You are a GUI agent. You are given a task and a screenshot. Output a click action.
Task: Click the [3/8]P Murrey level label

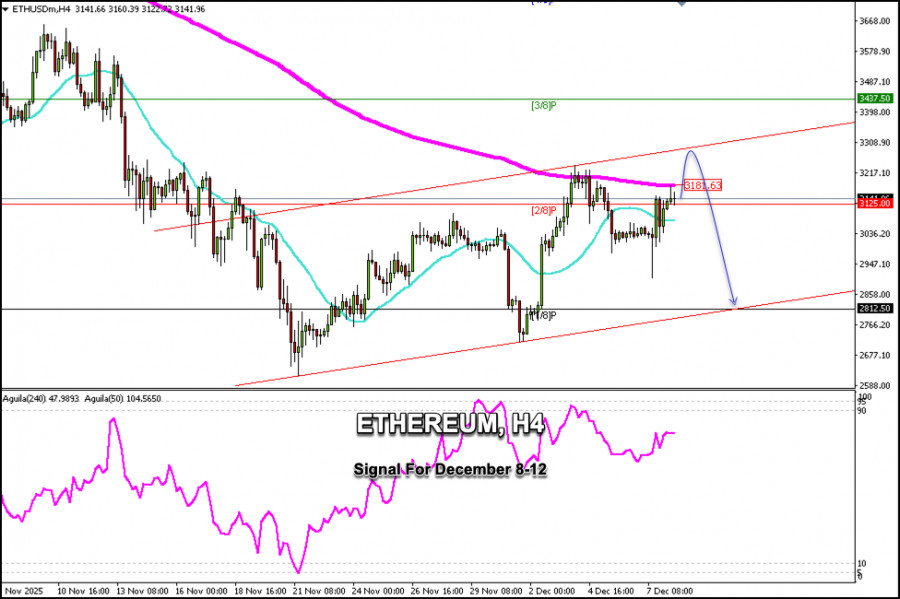(544, 106)
